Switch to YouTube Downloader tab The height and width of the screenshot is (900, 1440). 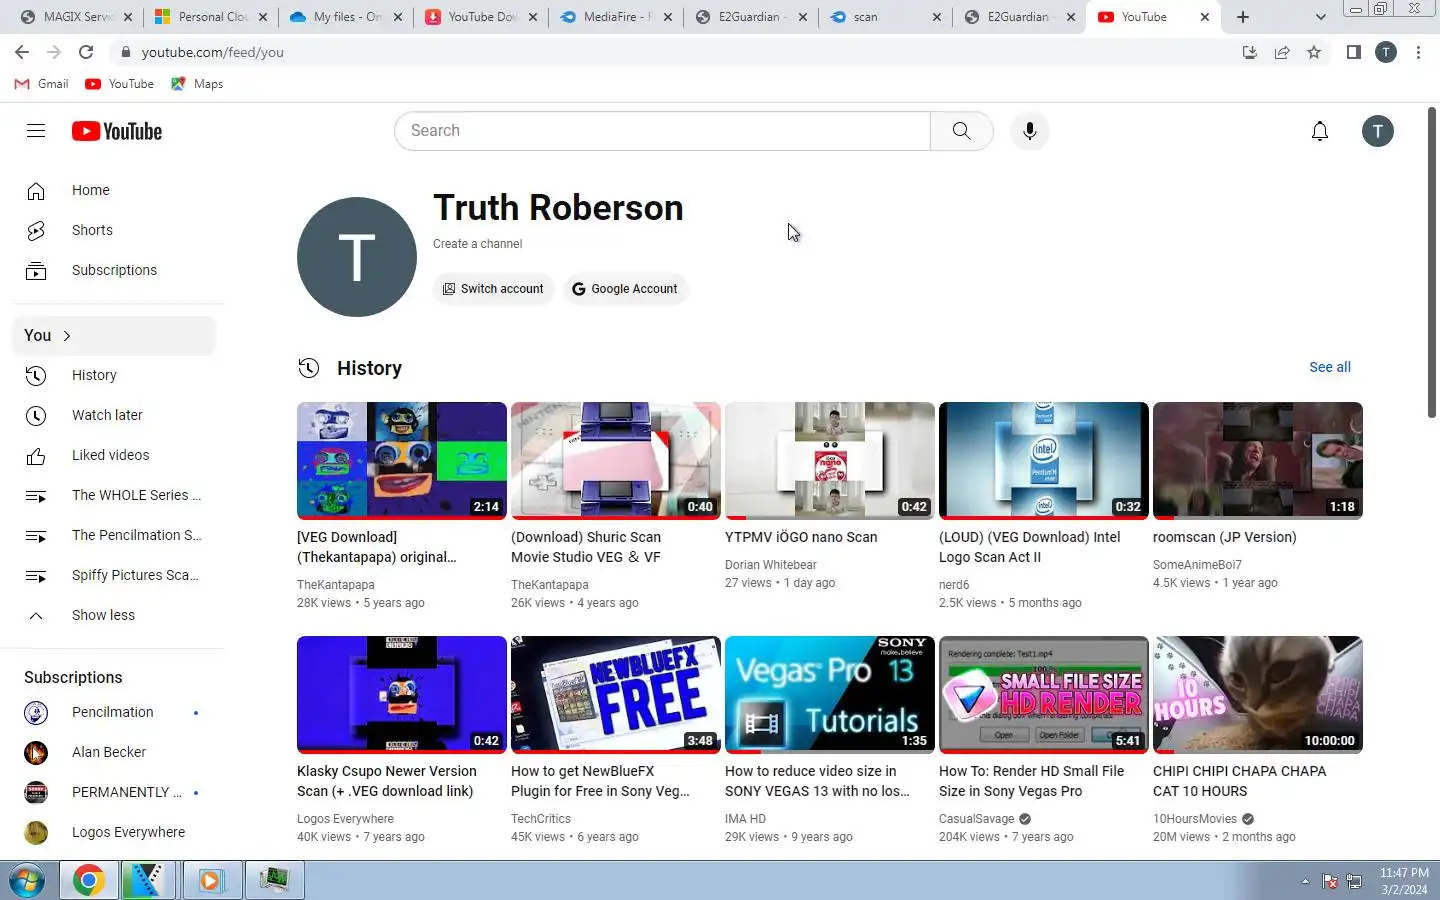[x=481, y=17]
